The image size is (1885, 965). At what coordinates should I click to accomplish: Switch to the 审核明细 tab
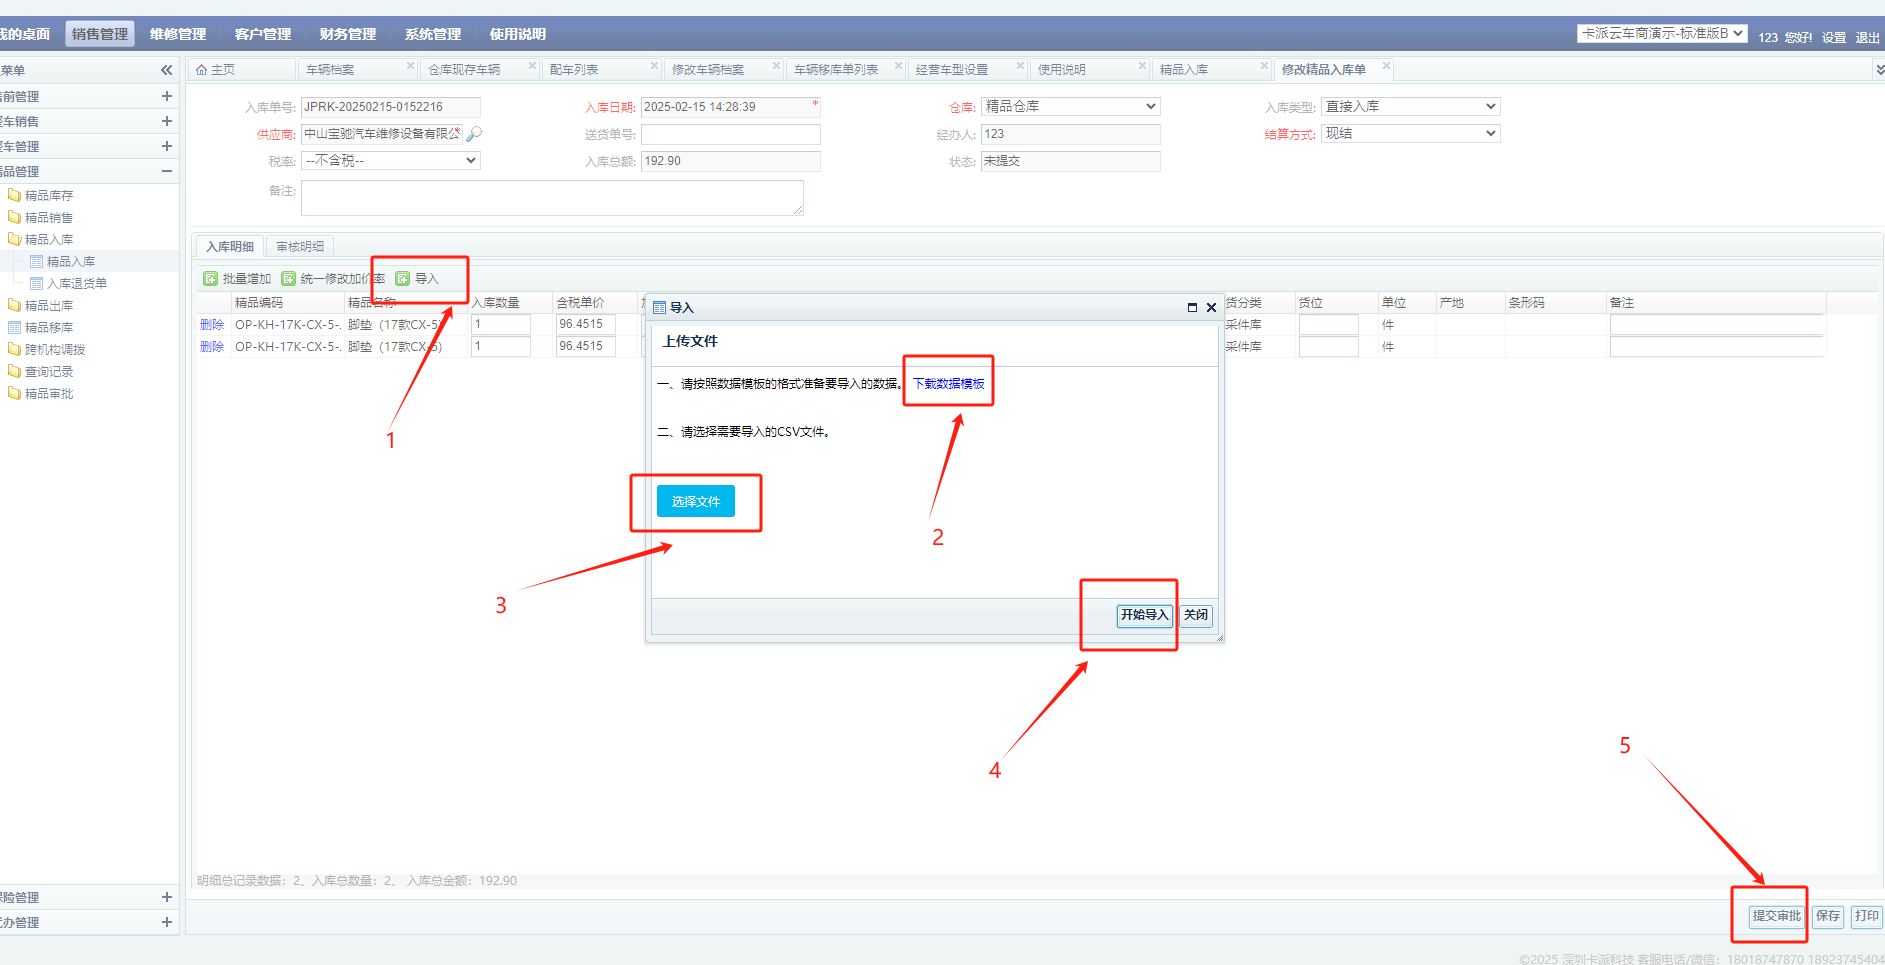(x=300, y=247)
